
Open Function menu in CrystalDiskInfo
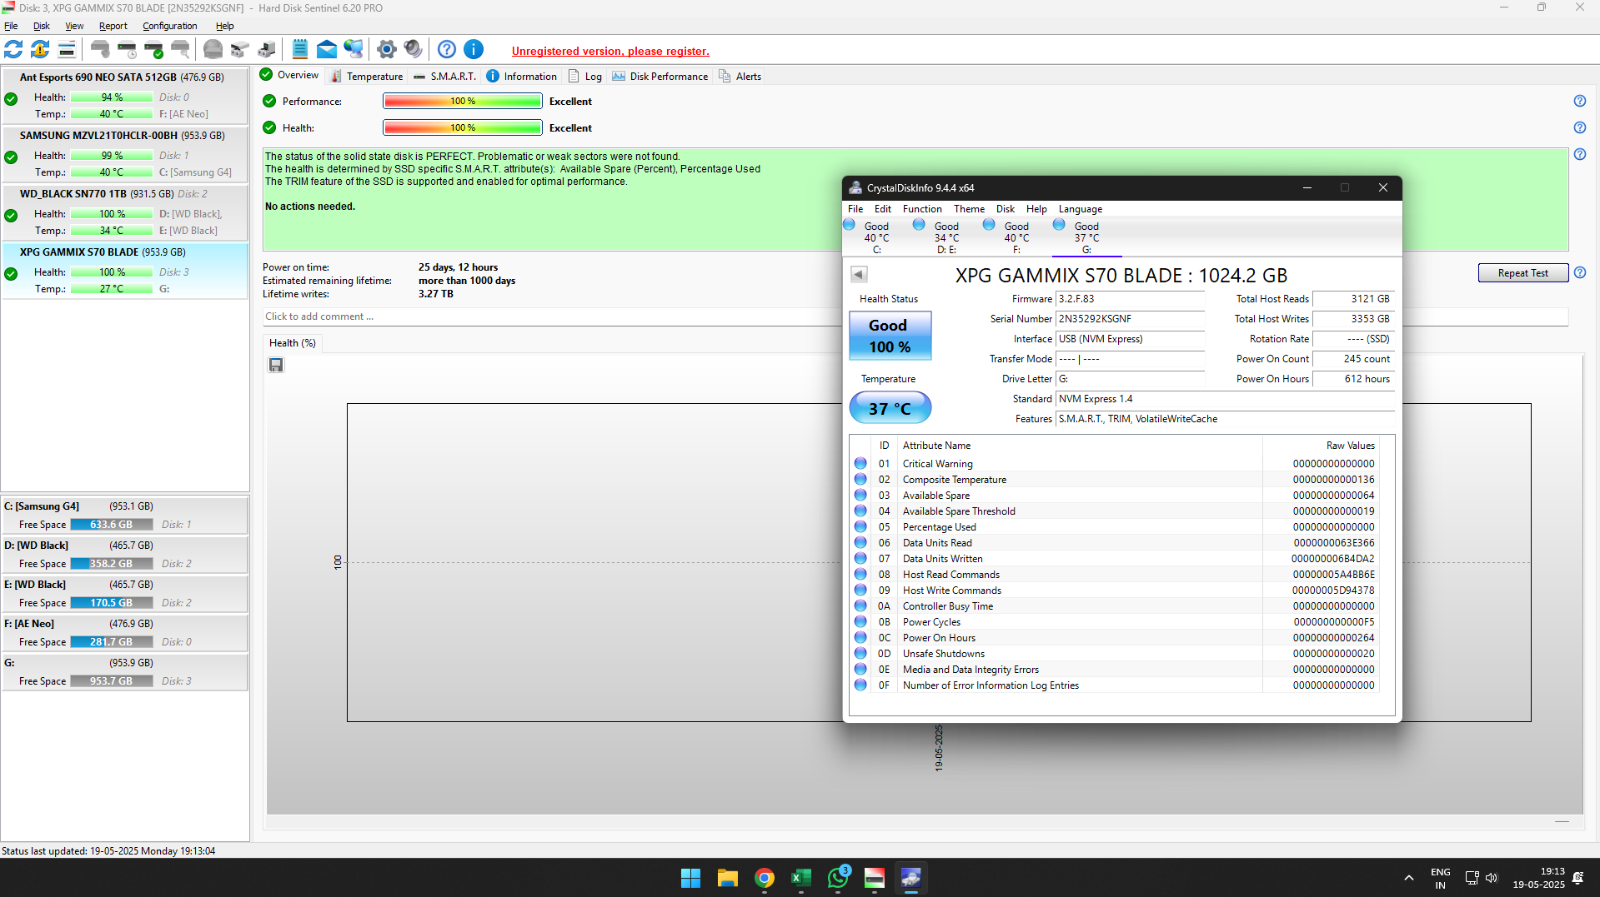922,209
